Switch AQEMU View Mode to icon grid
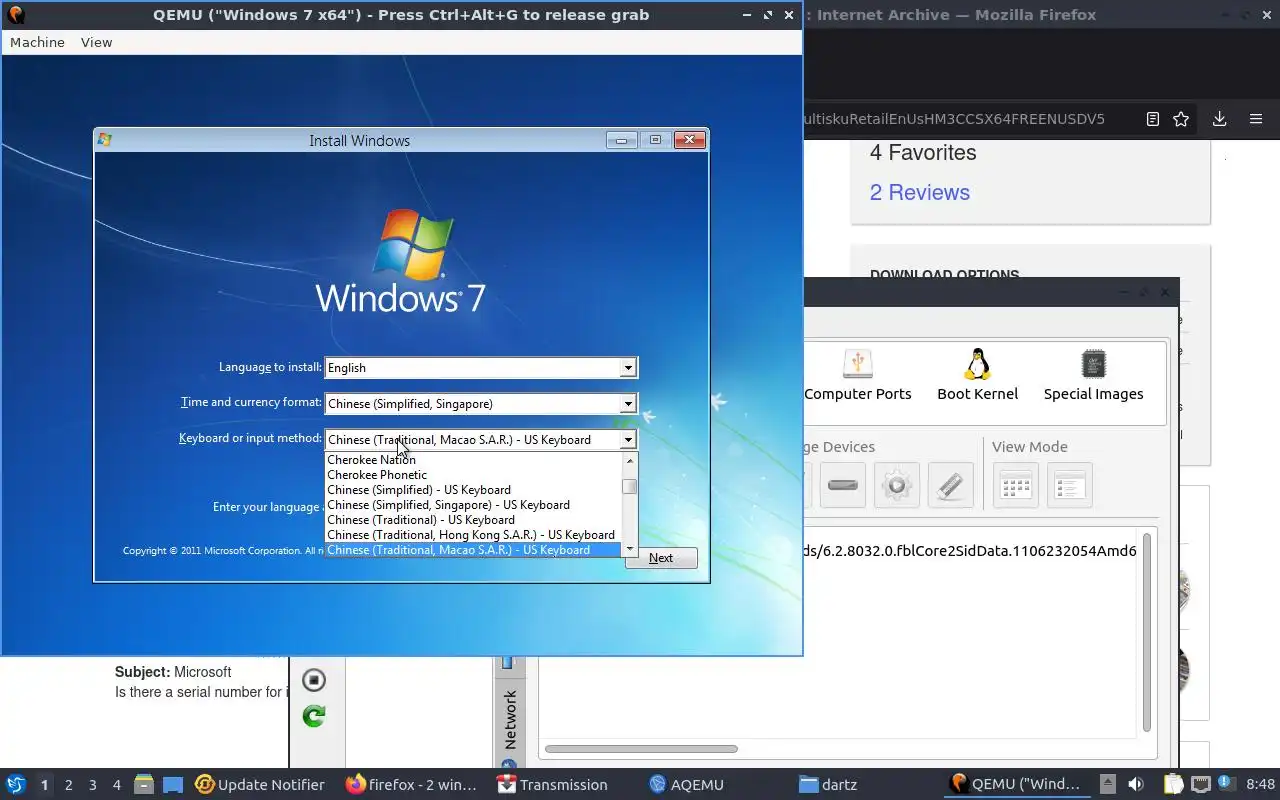Image resolution: width=1280 pixels, height=800 pixels. pyautogui.click(x=1016, y=486)
